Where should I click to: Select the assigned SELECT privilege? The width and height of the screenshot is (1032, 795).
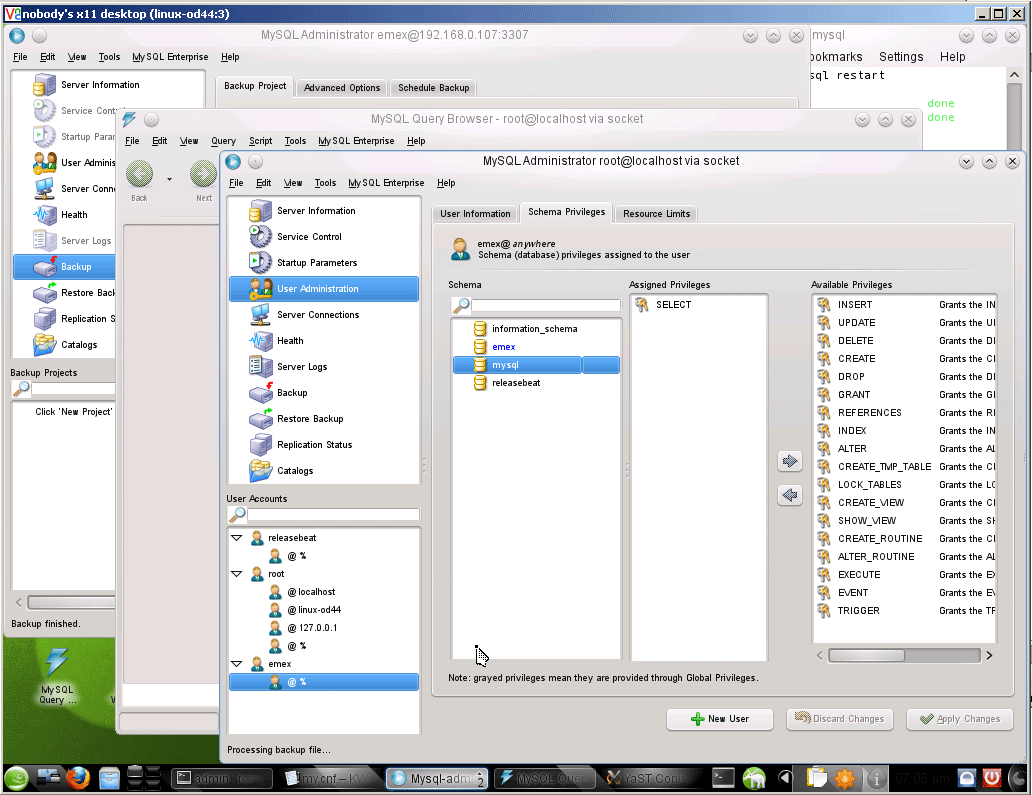(673, 305)
